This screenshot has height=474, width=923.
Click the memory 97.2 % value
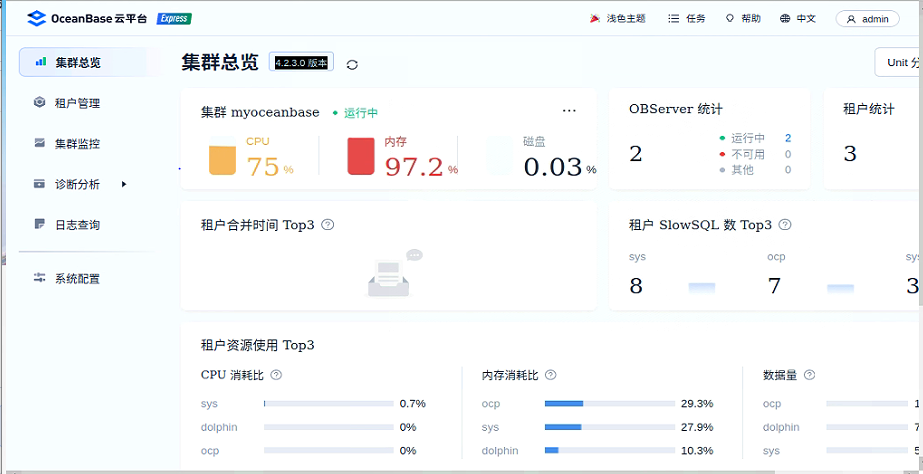coord(421,167)
